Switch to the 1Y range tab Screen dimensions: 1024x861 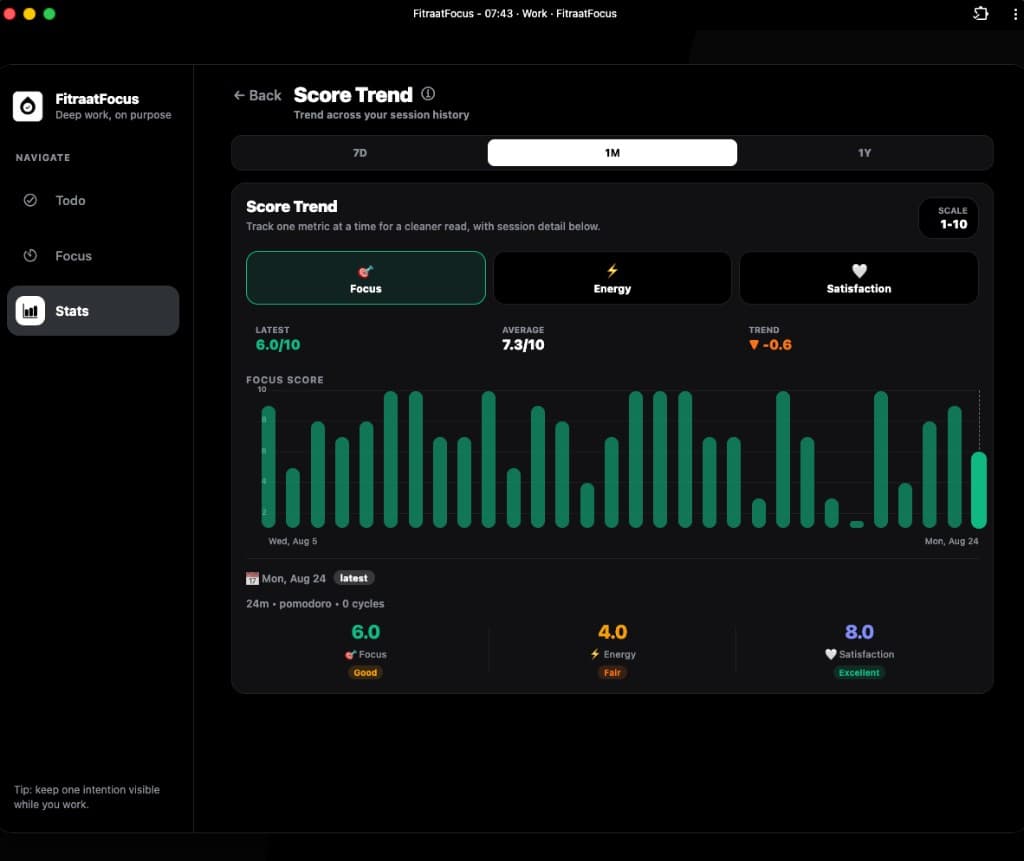pos(865,153)
